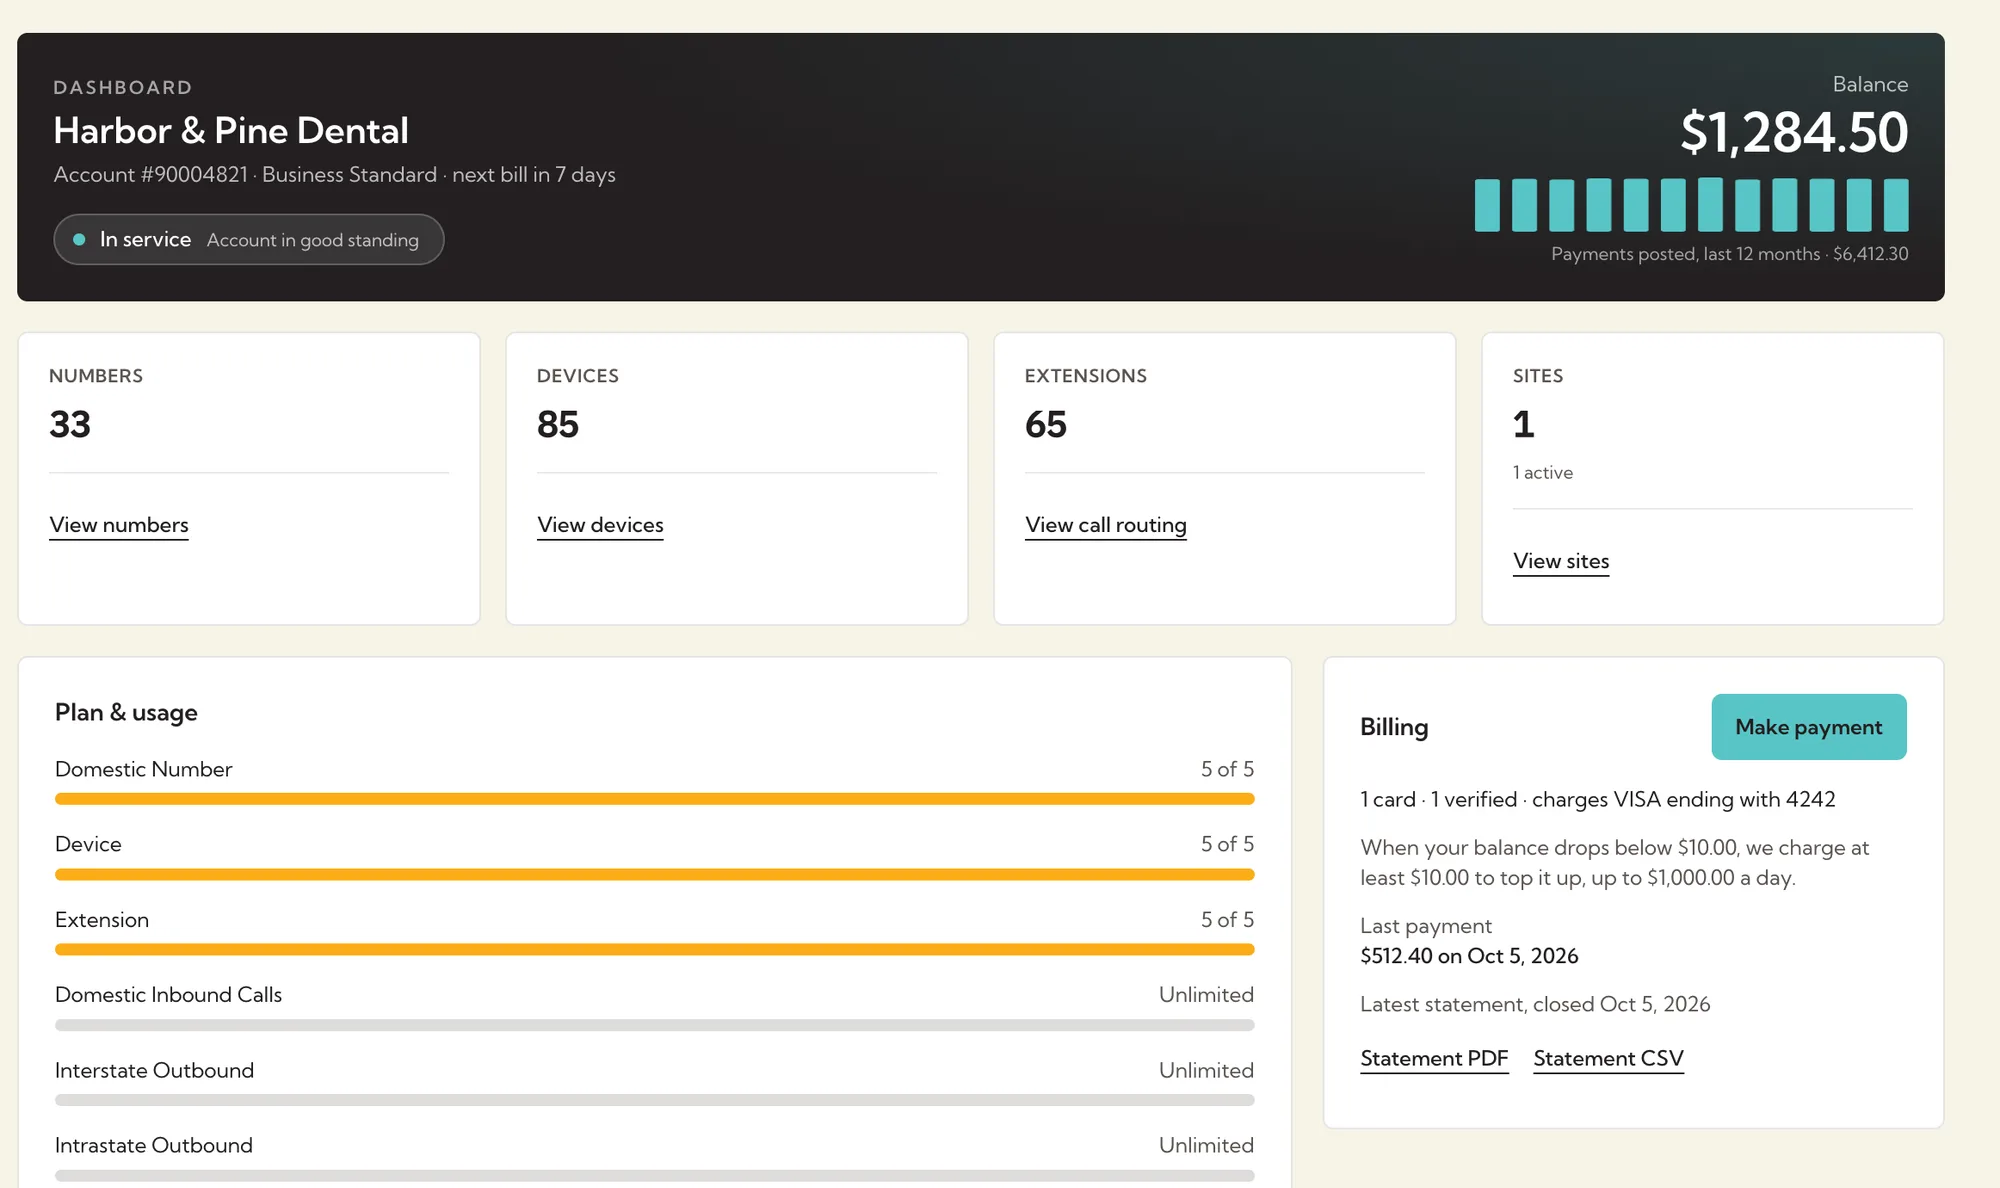Click the payments posted bar chart
2000x1188 pixels.
click(1691, 205)
